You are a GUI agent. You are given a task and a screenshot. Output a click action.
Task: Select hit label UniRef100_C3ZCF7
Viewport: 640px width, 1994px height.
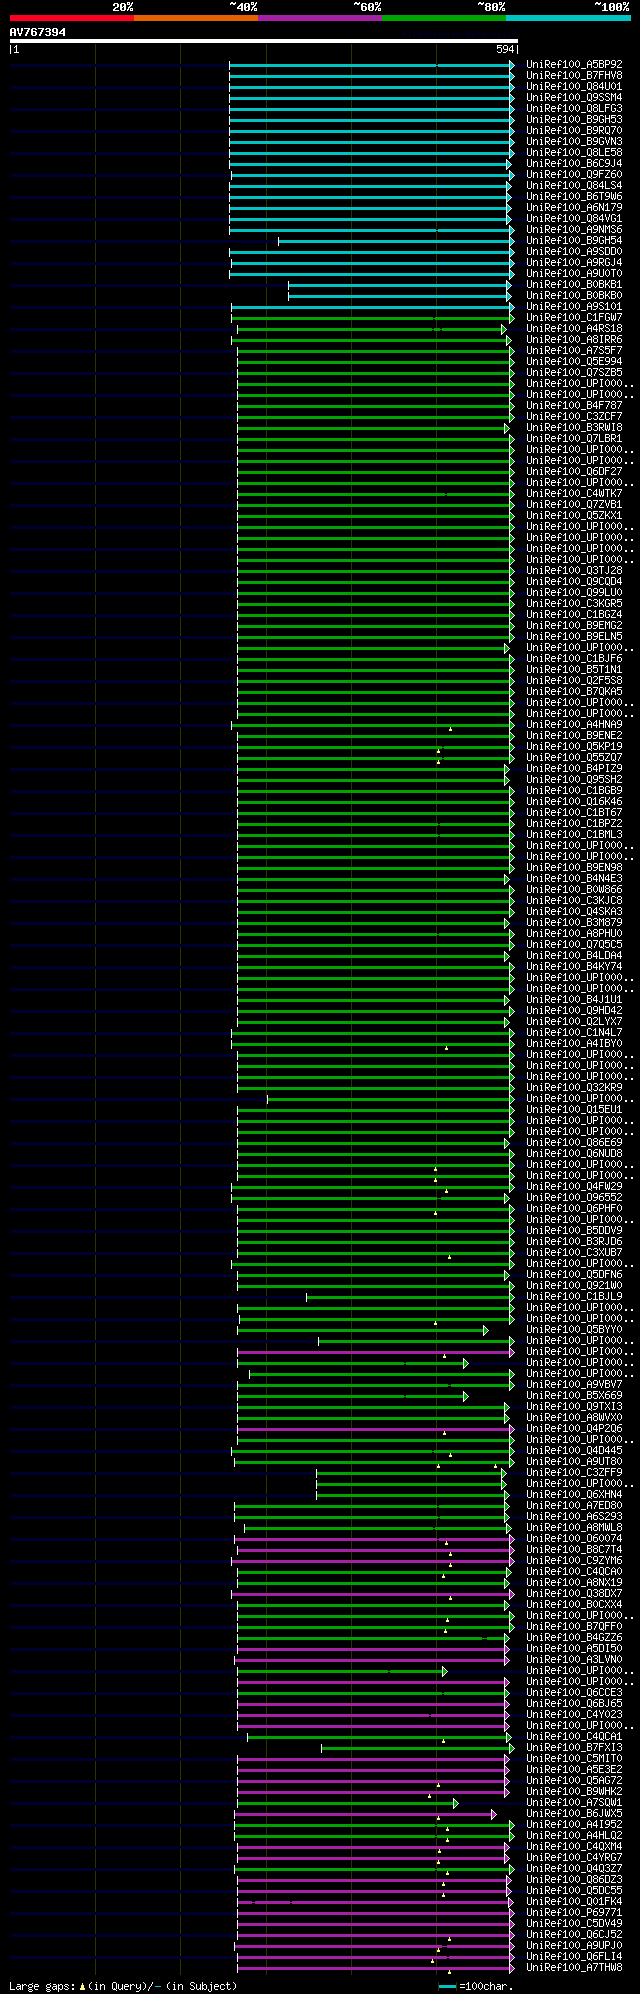(574, 417)
